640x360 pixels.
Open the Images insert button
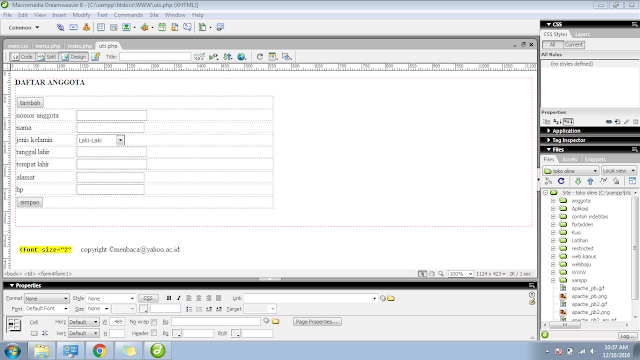(128, 27)
